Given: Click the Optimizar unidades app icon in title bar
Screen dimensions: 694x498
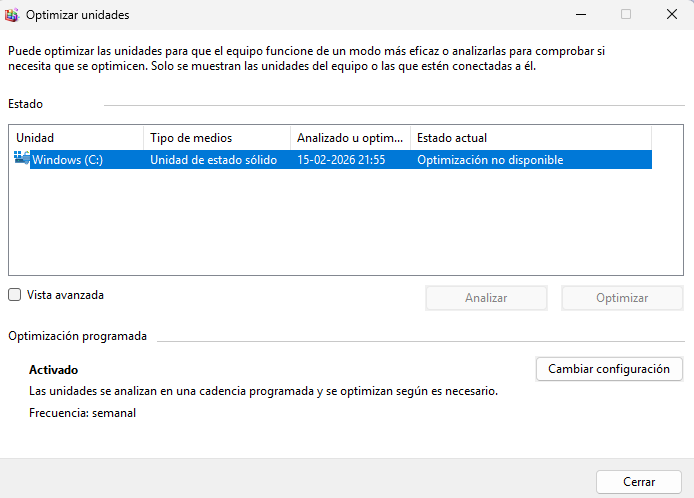Looking at the screenshot, I should [12, 15].
